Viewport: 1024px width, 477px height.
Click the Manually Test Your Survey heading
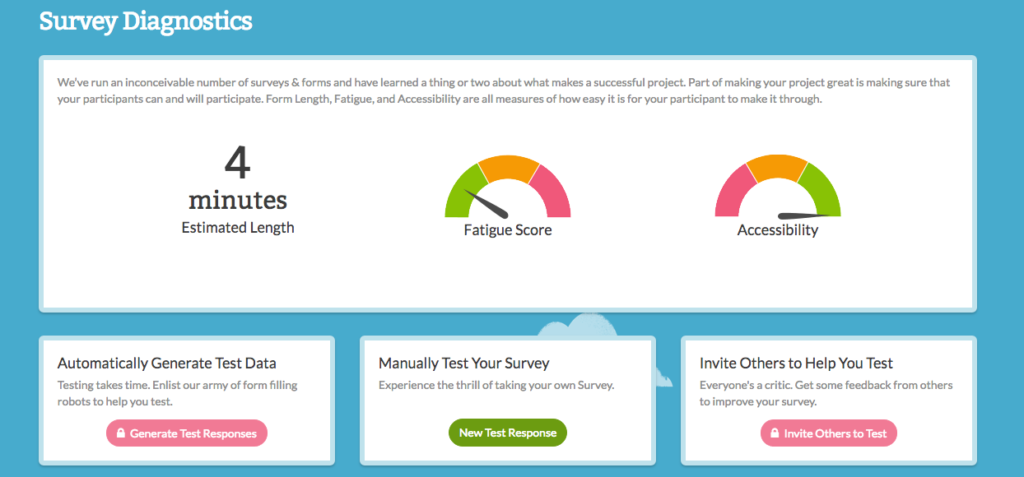point(464,363)
